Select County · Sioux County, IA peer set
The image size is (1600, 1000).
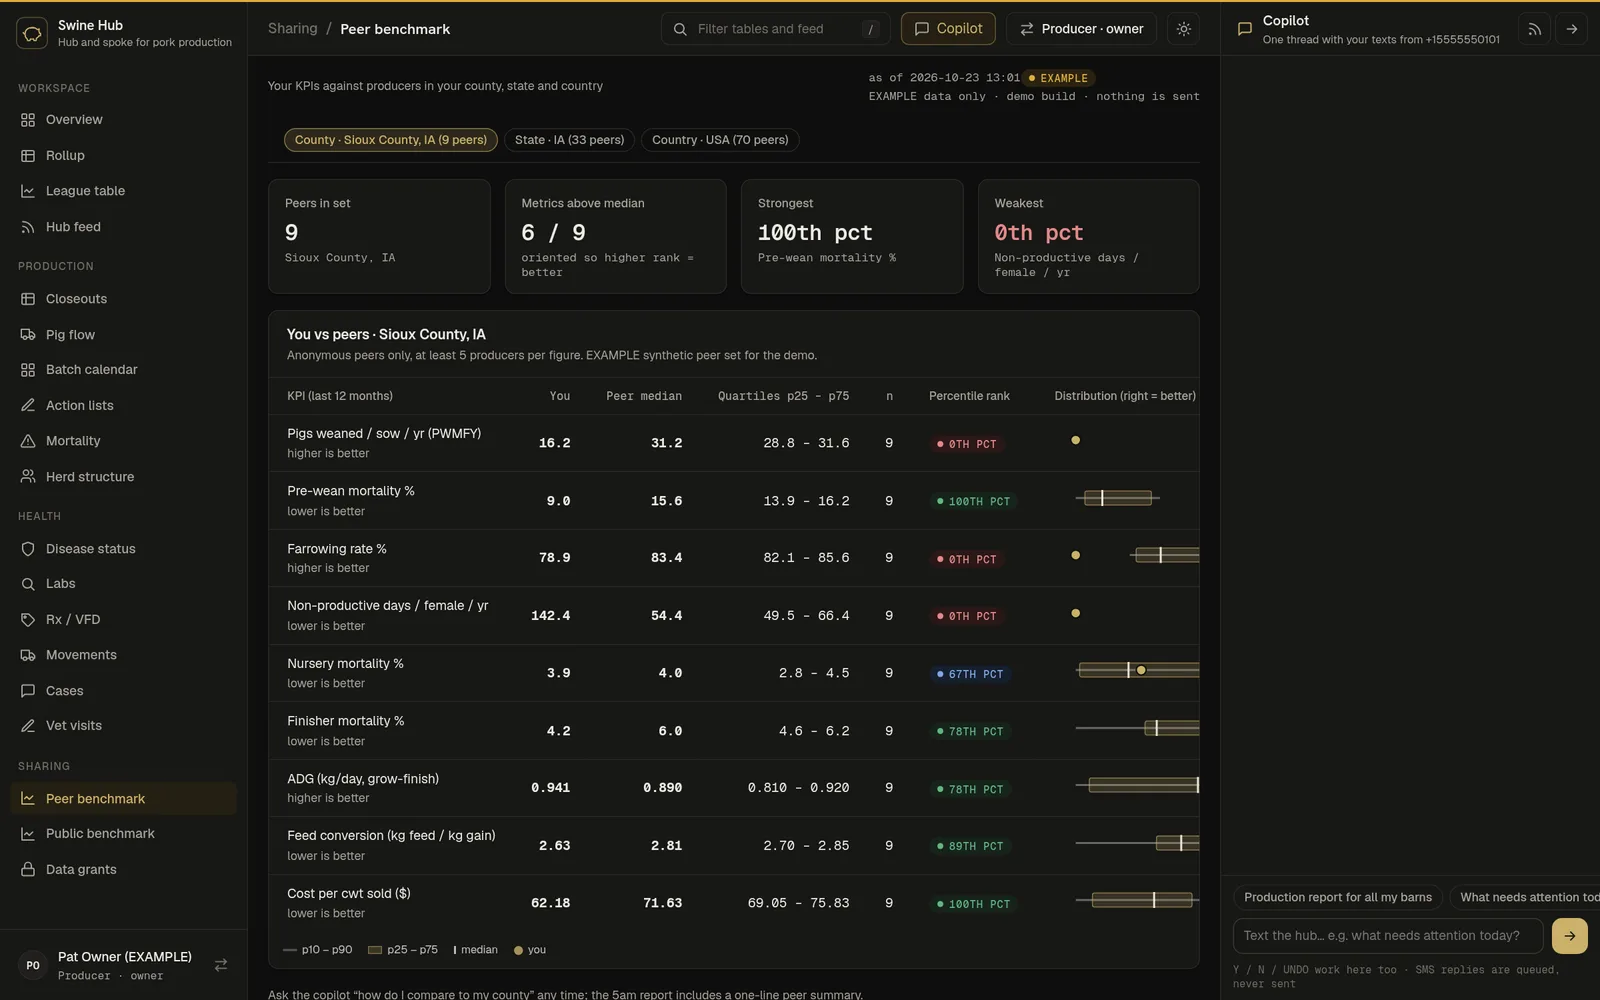pyautogui.click(x=391, y=140)
